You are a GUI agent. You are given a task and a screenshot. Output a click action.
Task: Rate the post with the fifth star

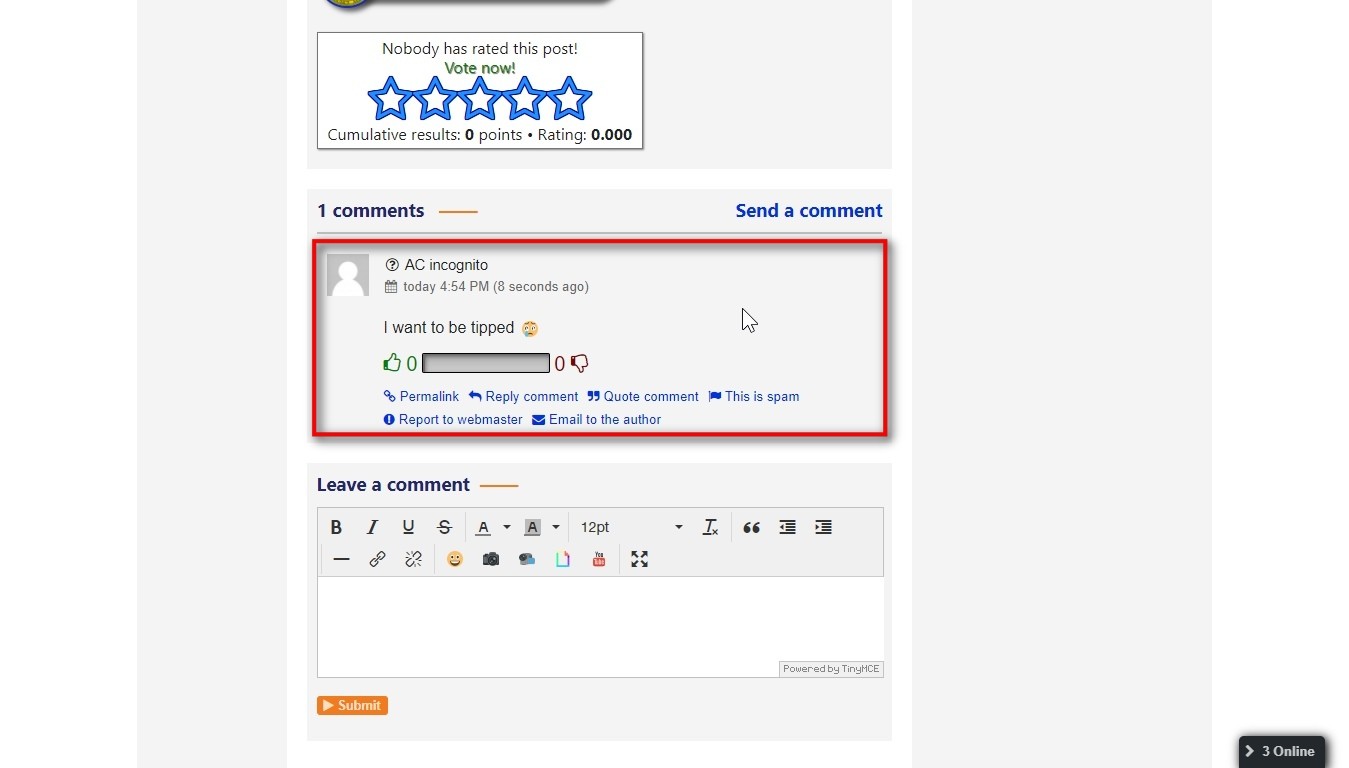pyautogui.click(x=569, y=99)
